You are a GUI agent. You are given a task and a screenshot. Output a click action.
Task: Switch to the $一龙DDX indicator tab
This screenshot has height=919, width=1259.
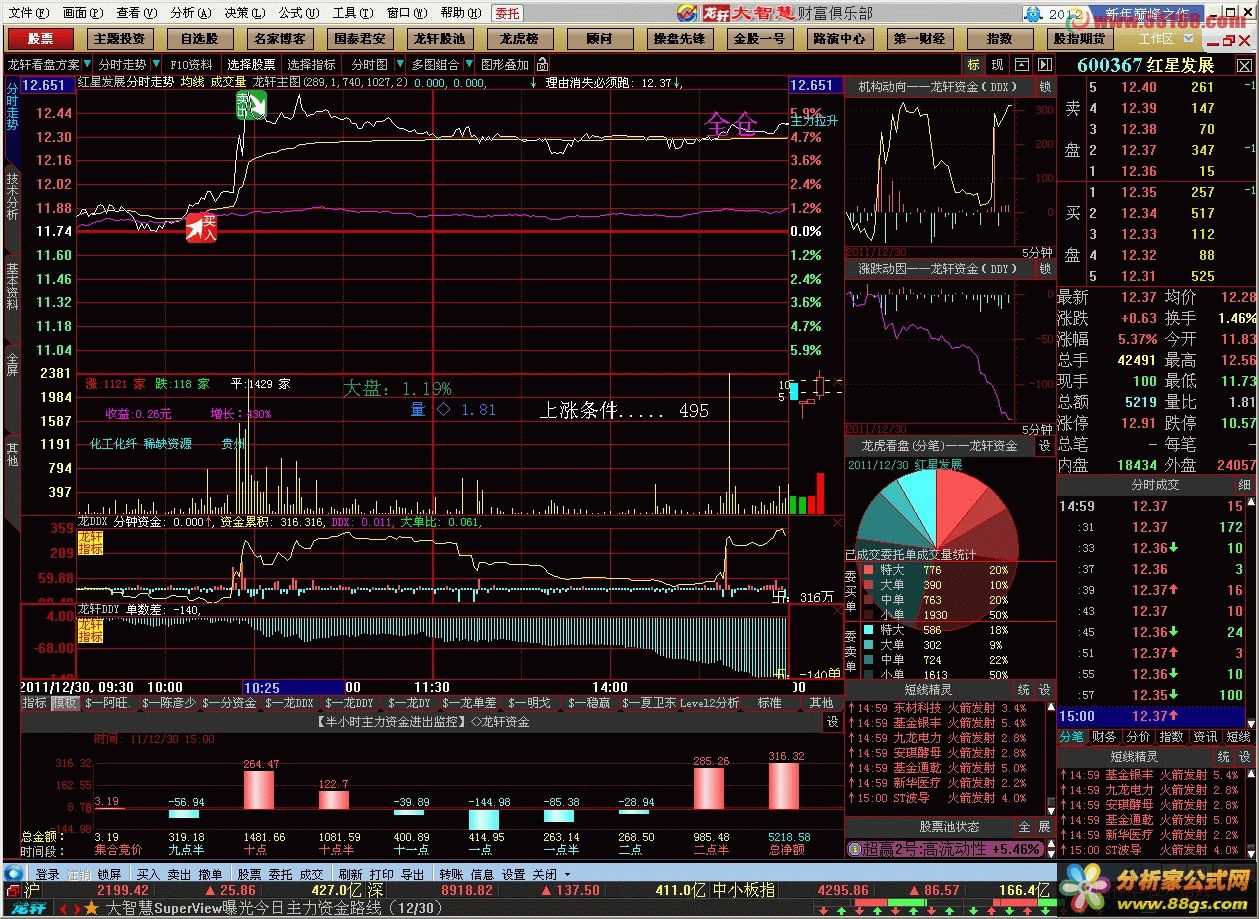289,703
